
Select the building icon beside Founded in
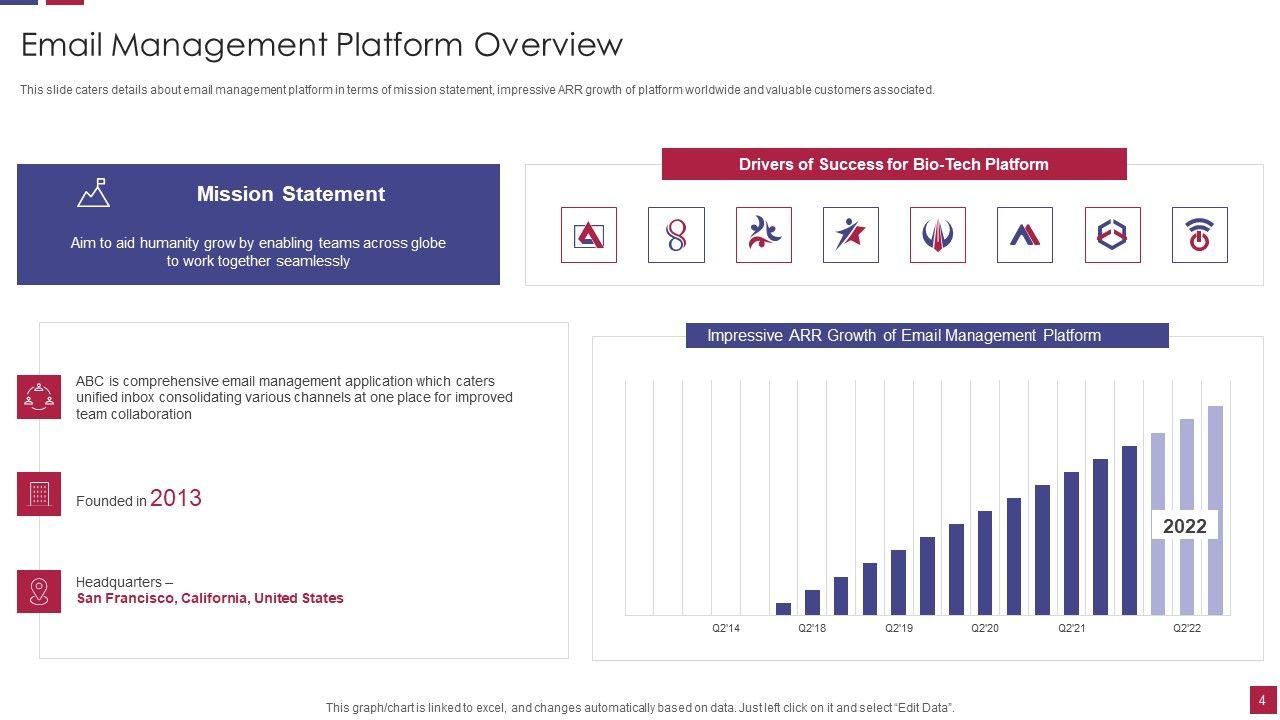pyautogui.click(x=39, y=494)
